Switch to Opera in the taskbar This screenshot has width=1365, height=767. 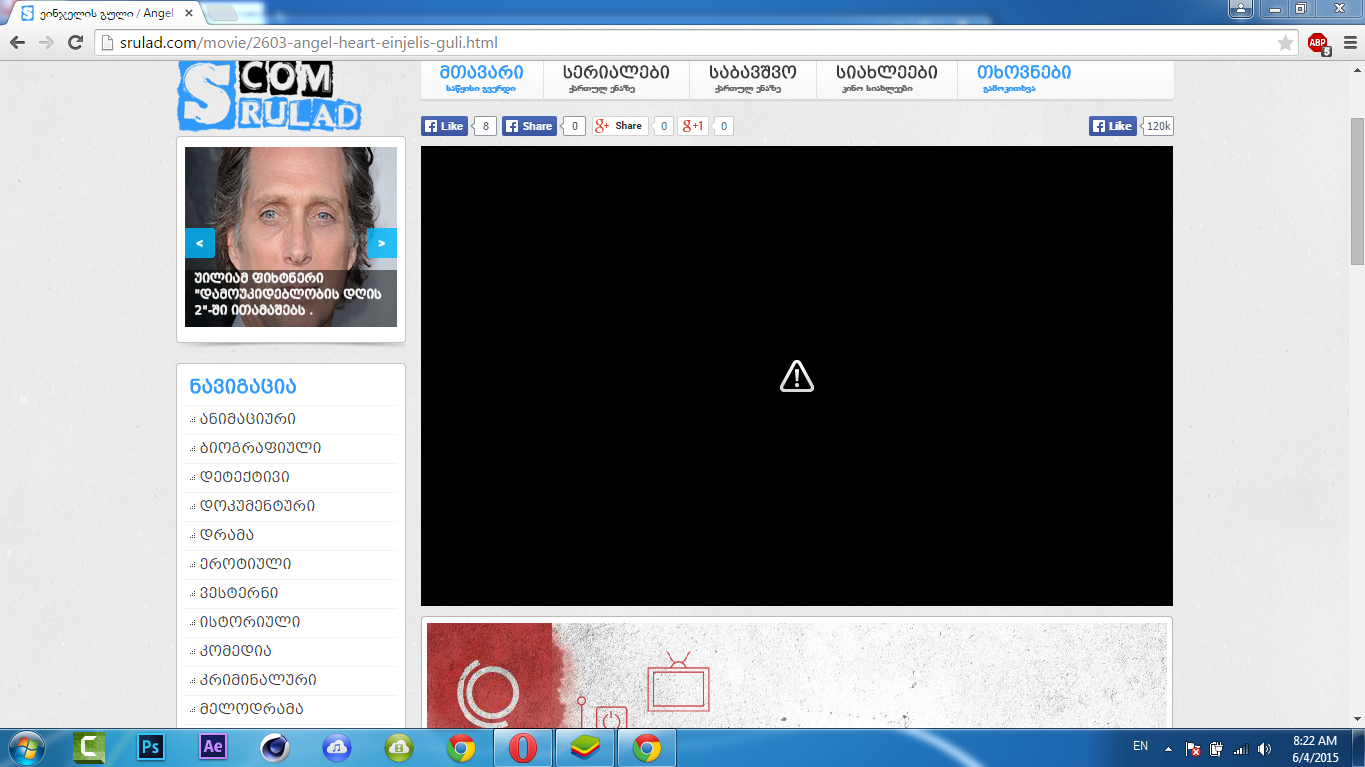[523, 747]
